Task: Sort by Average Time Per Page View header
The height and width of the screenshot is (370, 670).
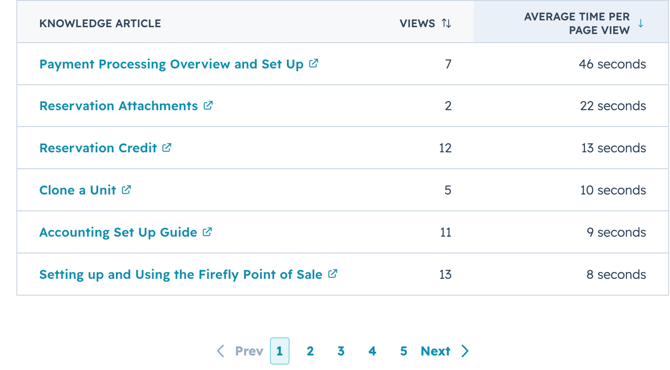Action: point(577,23)
